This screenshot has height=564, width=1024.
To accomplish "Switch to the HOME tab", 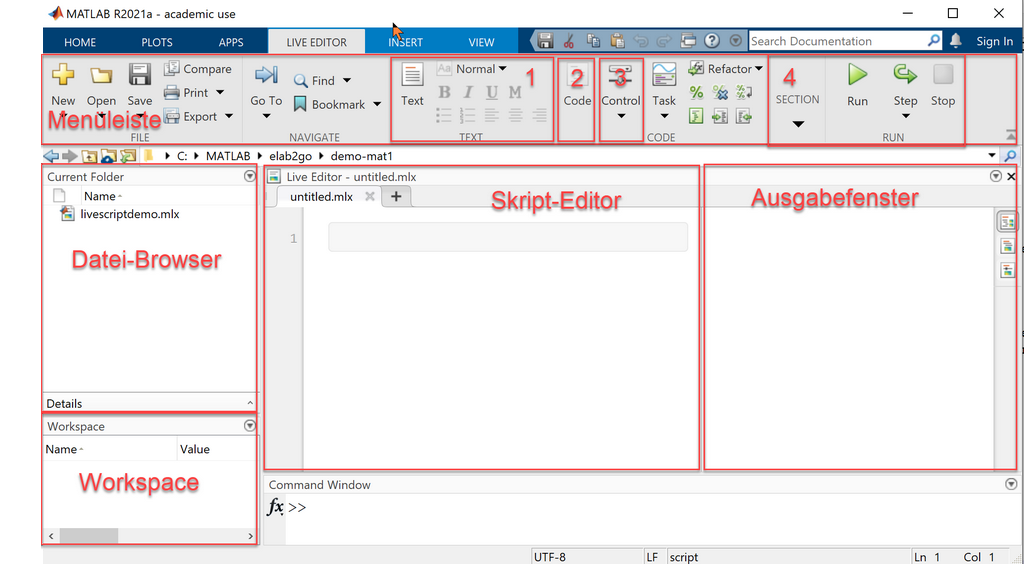I will pos(80,42).
